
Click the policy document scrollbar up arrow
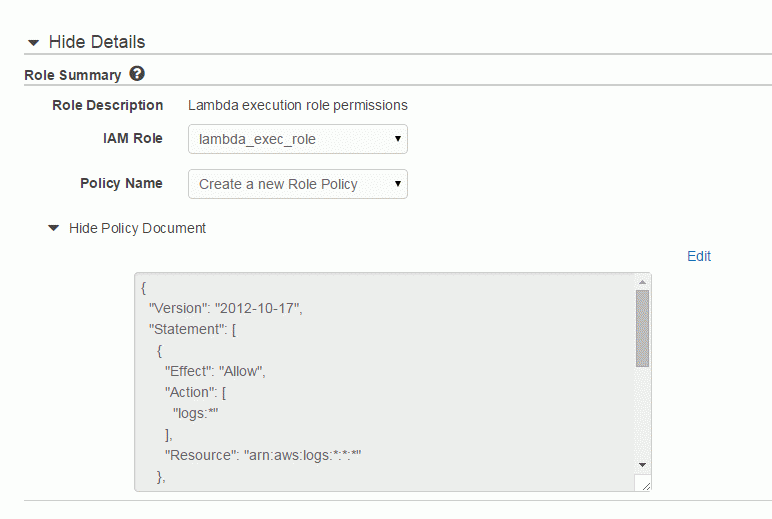[642, 282]
